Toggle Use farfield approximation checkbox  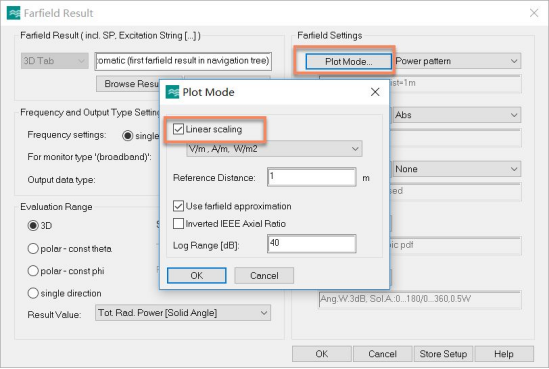[x=178, y=206]
